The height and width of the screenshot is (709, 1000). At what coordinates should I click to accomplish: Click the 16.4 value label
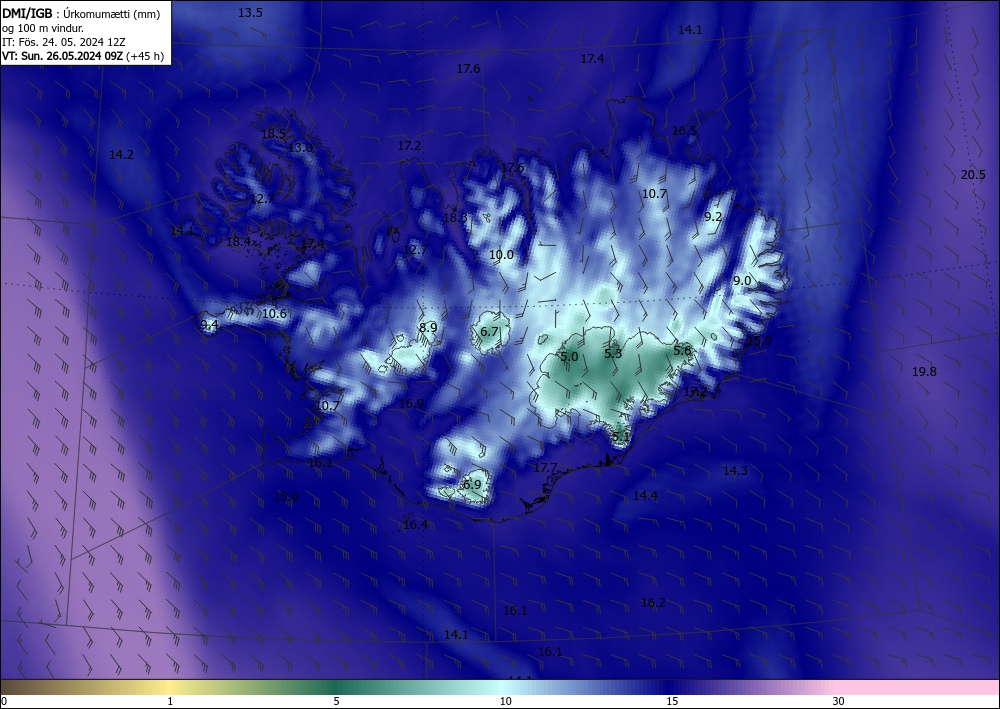point(415,525)
